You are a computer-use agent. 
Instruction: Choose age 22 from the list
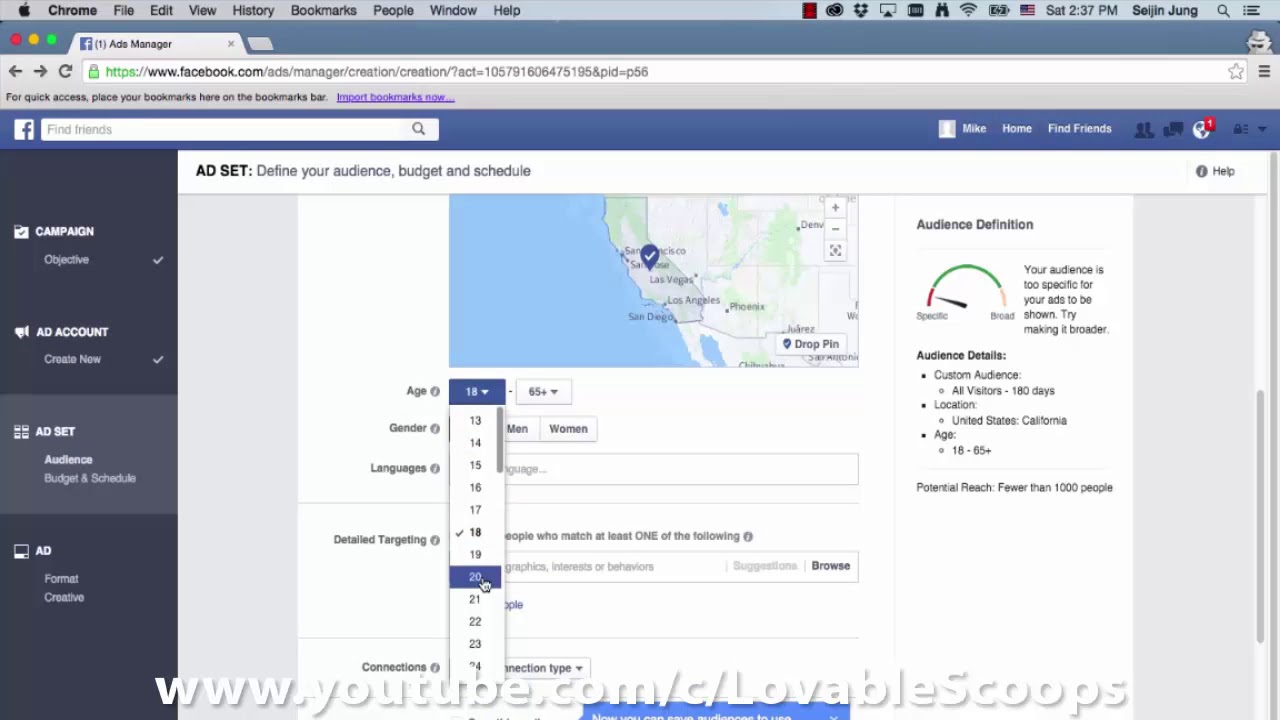(475, 622)
